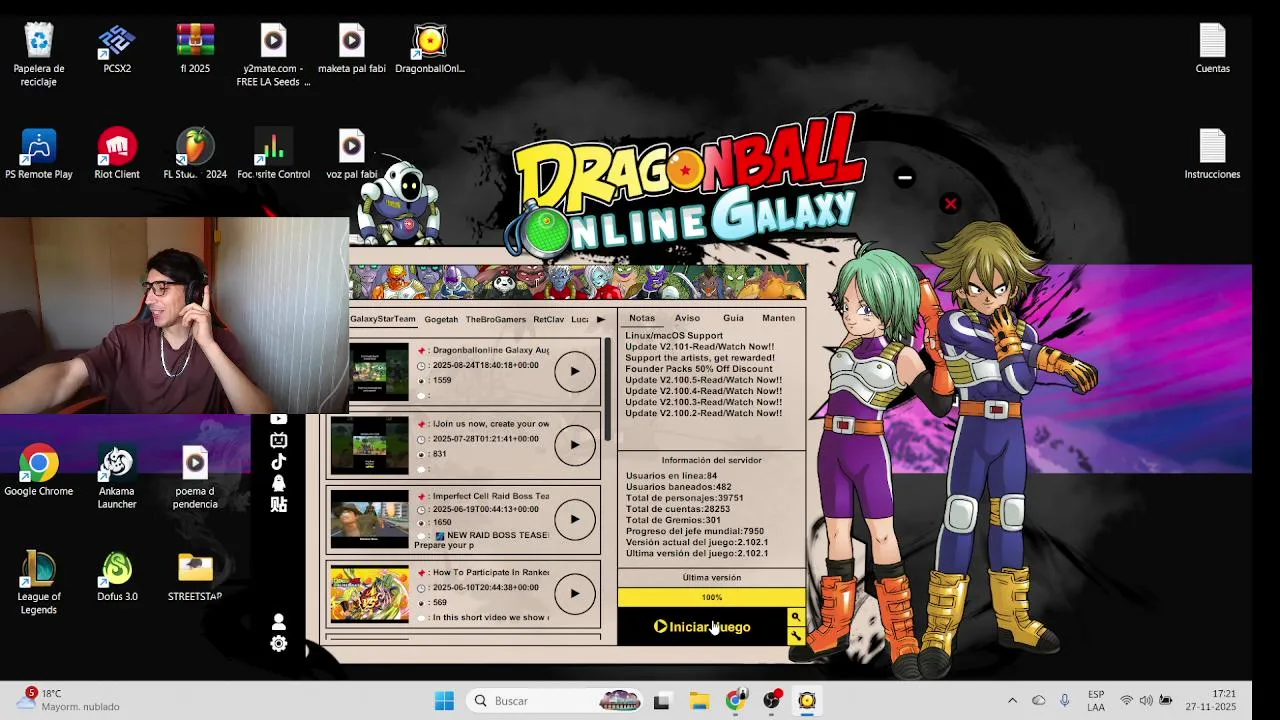Play the 'Join us now' video

574,445
